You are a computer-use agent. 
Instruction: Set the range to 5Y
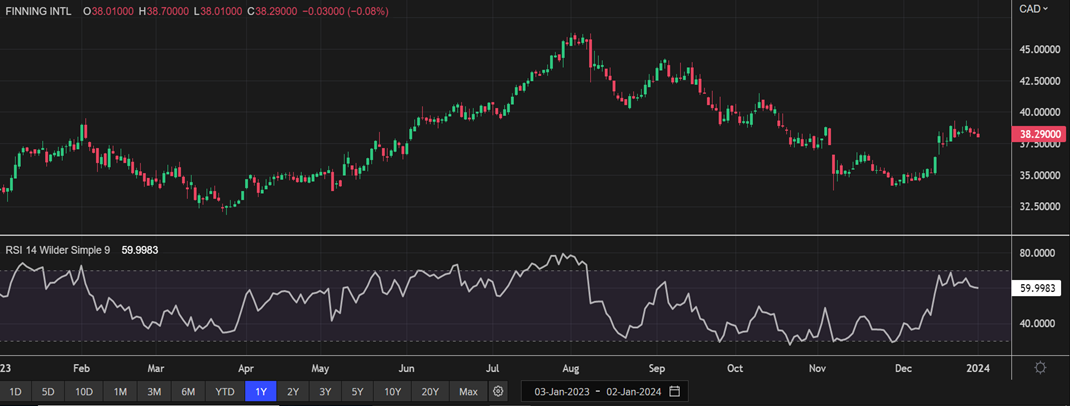point(358,392)
